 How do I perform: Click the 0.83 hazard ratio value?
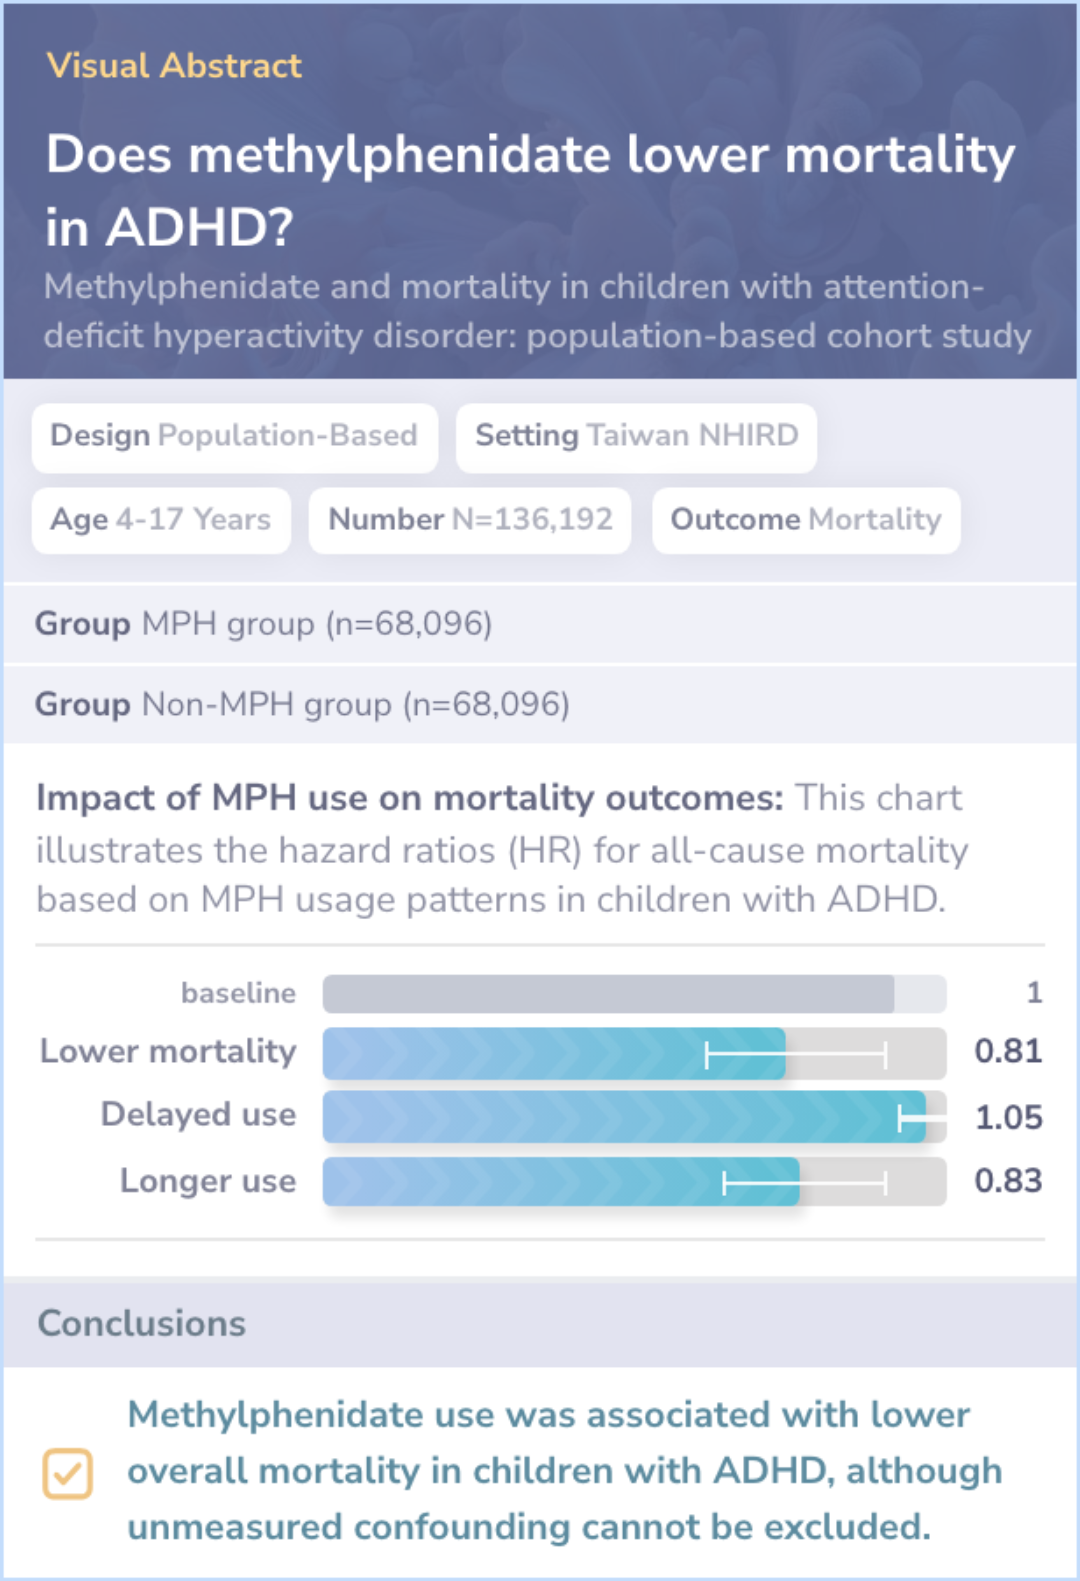(1008, 1181)
